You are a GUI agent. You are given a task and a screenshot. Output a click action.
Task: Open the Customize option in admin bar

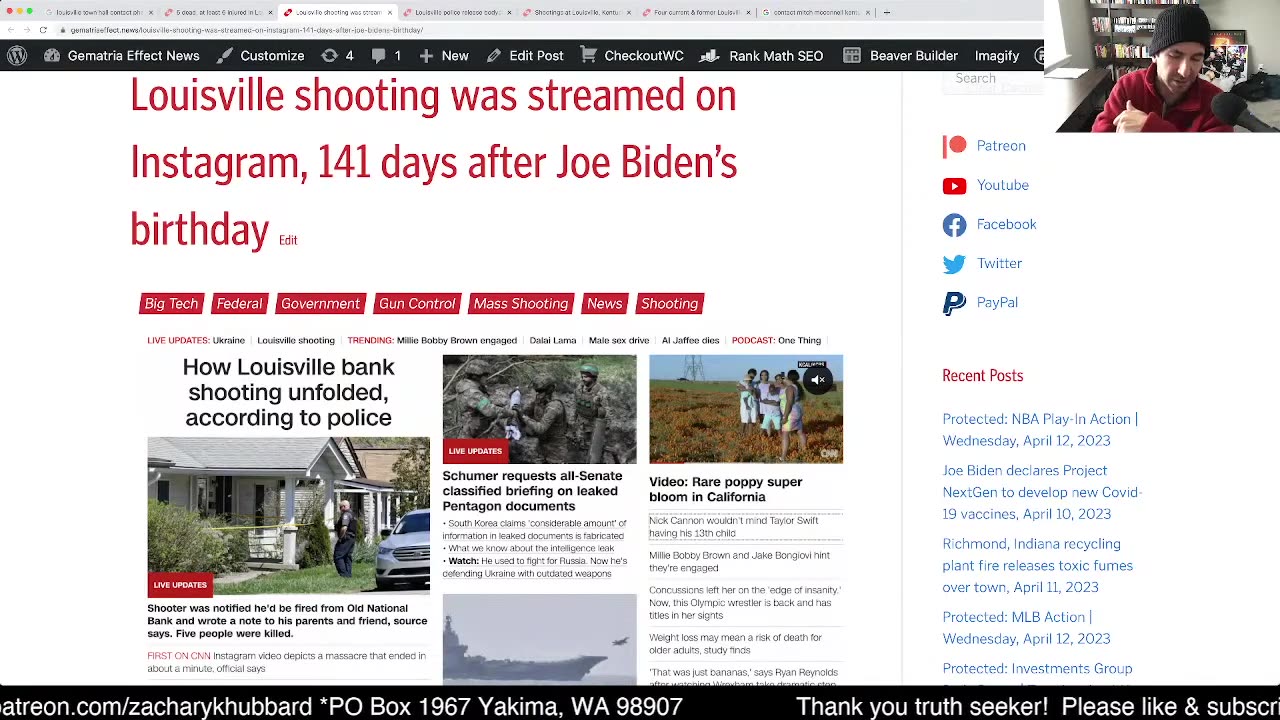pyautogui.click(x=259, y=56)
